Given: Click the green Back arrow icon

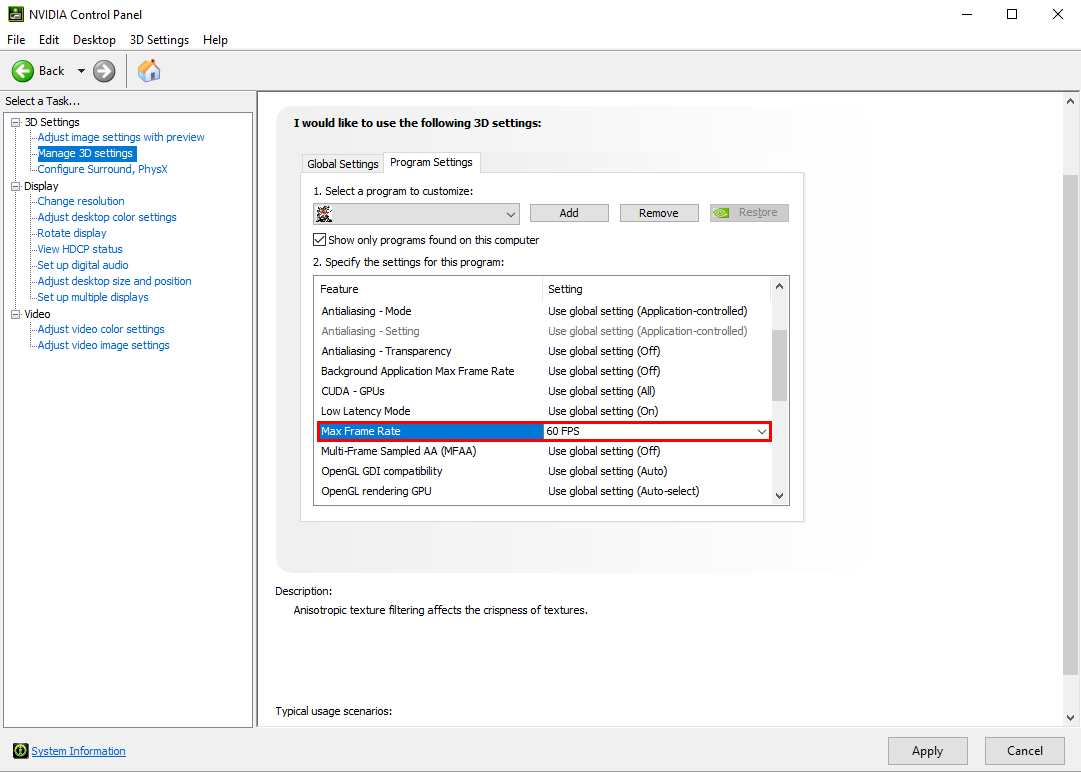Looking at the screenshot, I should coord(22,71).
